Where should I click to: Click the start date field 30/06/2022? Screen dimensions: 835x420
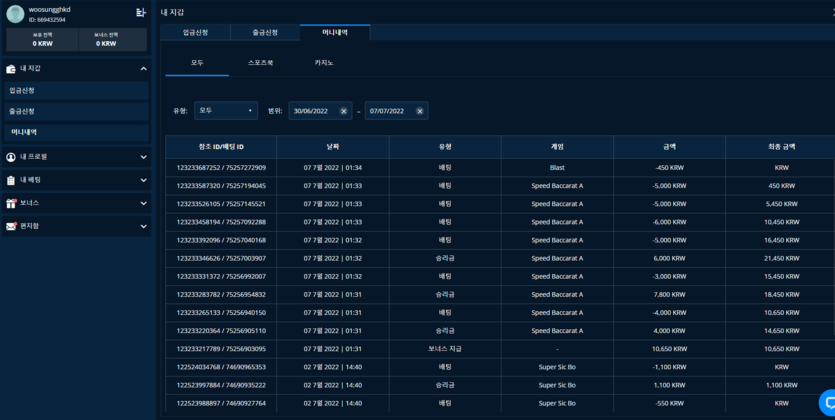tap(320, 111)
